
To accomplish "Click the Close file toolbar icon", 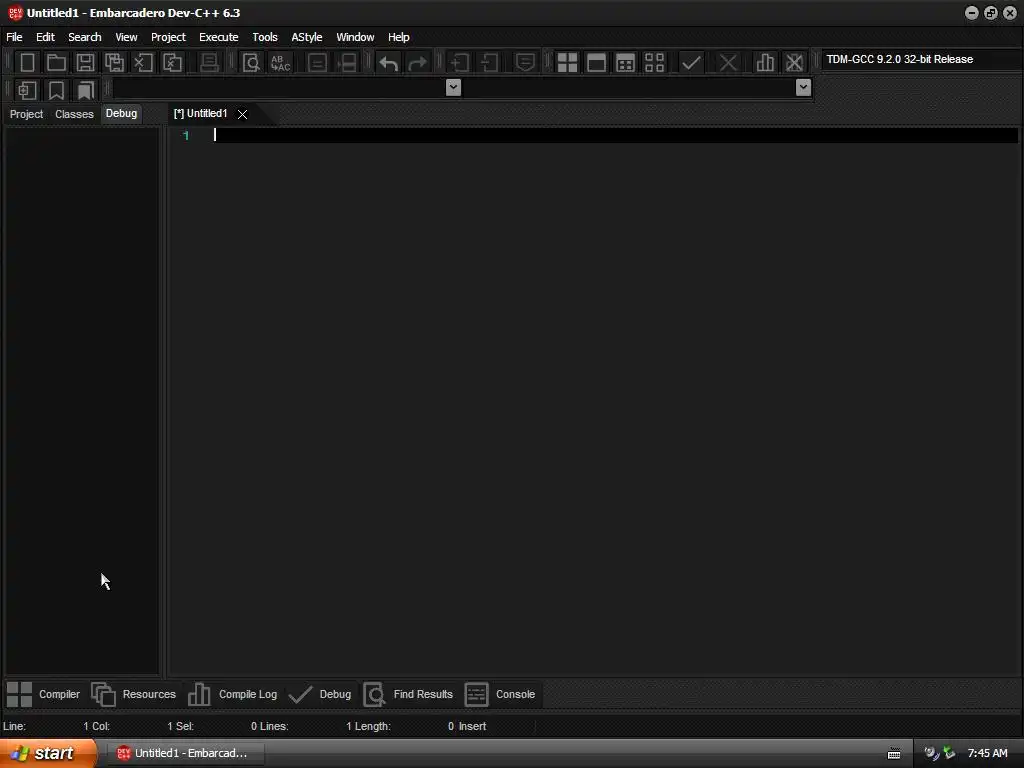I will pos(143,63).
